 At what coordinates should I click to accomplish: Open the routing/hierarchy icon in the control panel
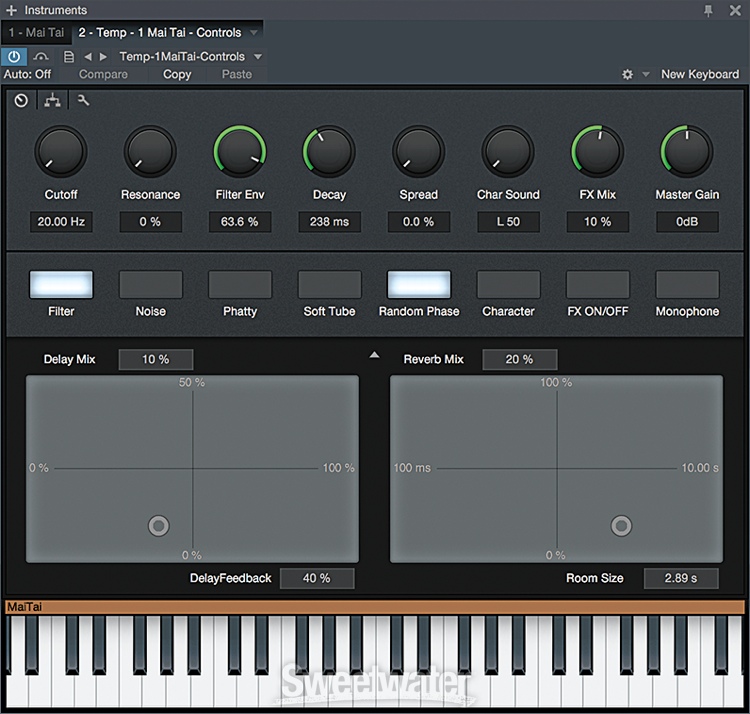pos(52,100)
